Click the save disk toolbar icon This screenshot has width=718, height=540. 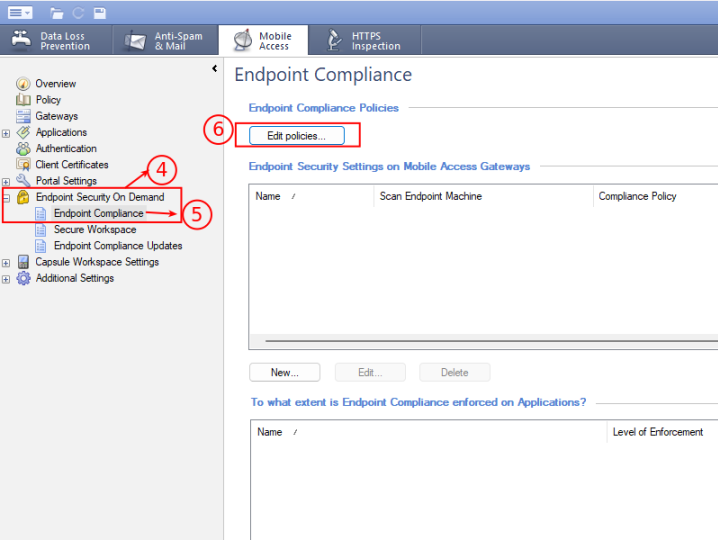(99, 13)
